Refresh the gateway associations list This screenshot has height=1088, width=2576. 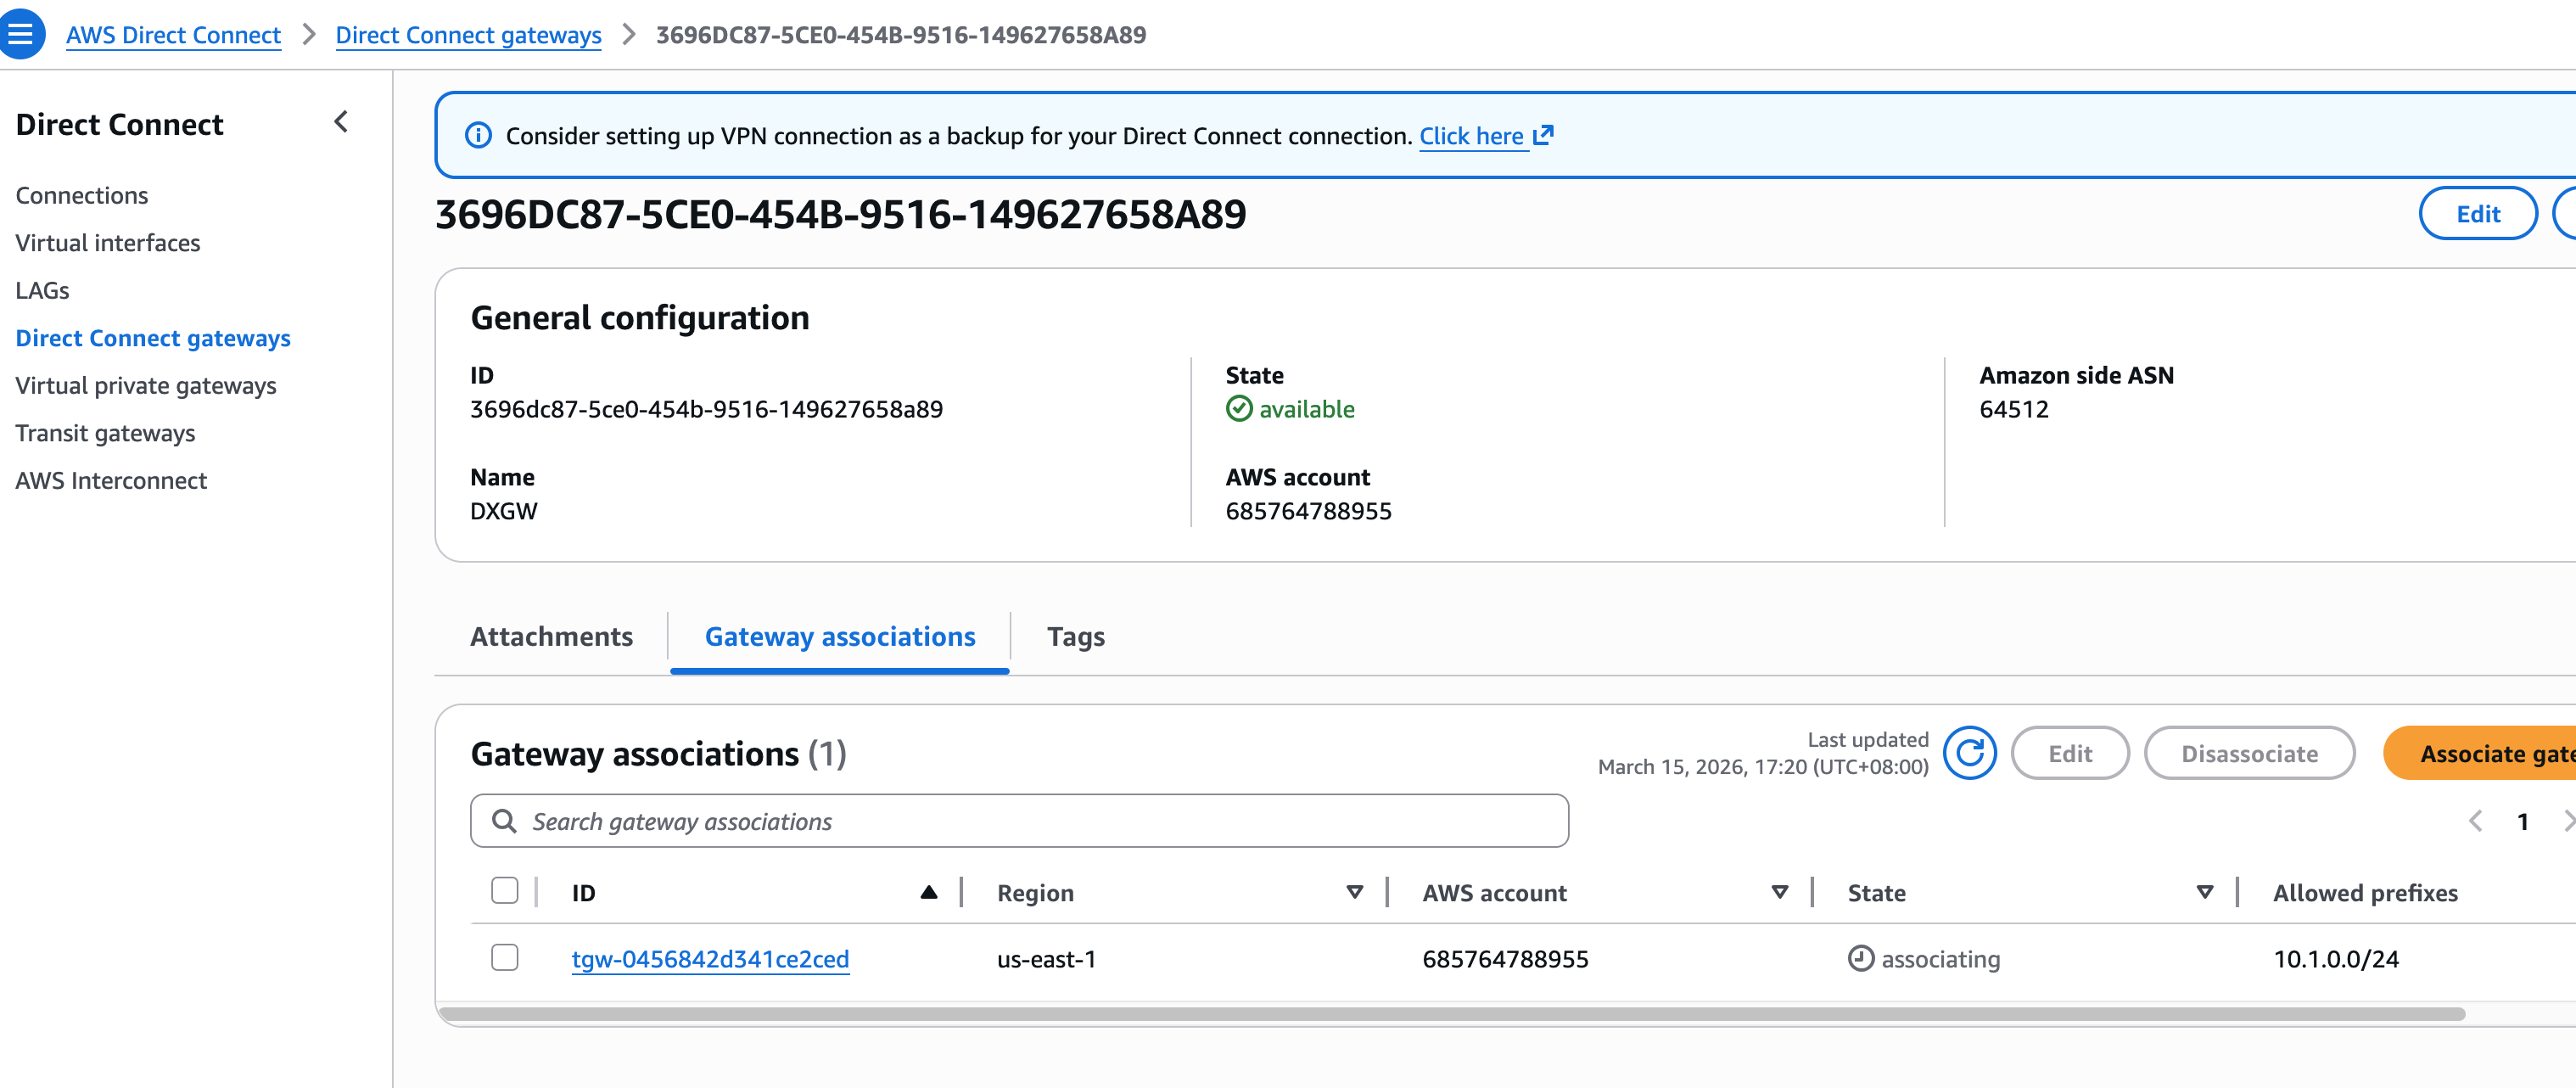(x=1969, y=753)
